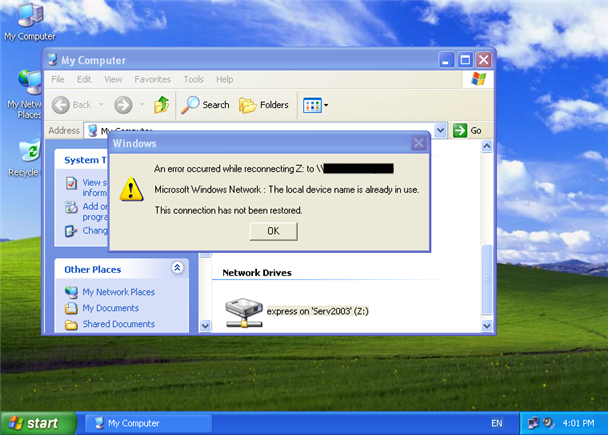The image size is (608, 435).
Task: Toggle the Folders pane
Action: coord(264,105)
